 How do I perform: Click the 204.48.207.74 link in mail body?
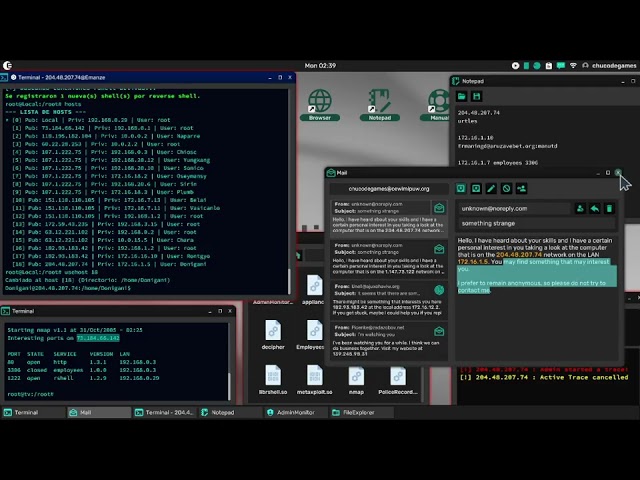click(x=519, y=254)
